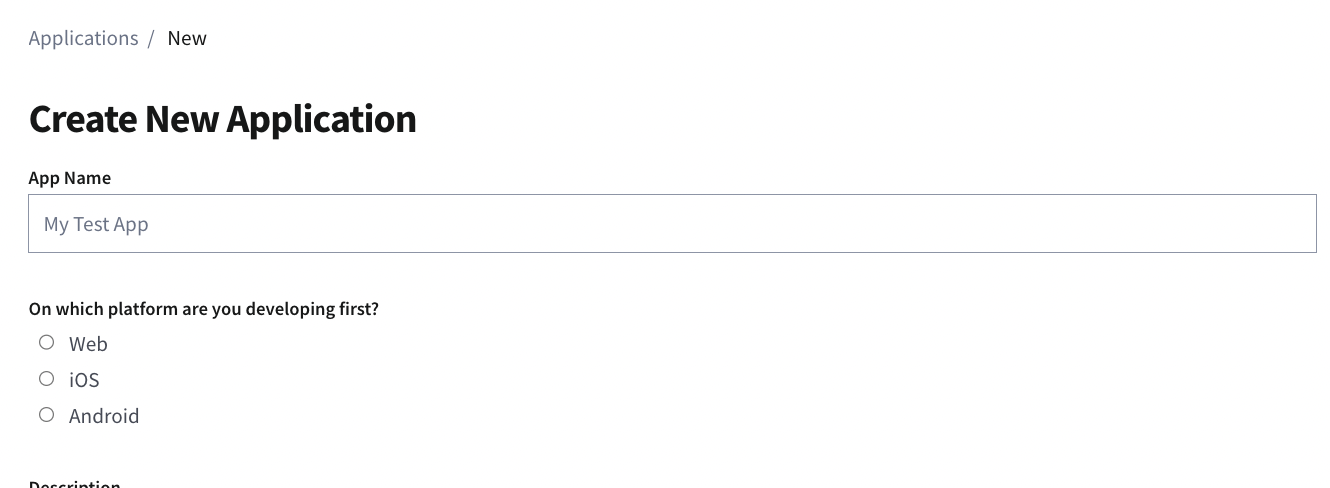Select the Android platform radio button

46,415
